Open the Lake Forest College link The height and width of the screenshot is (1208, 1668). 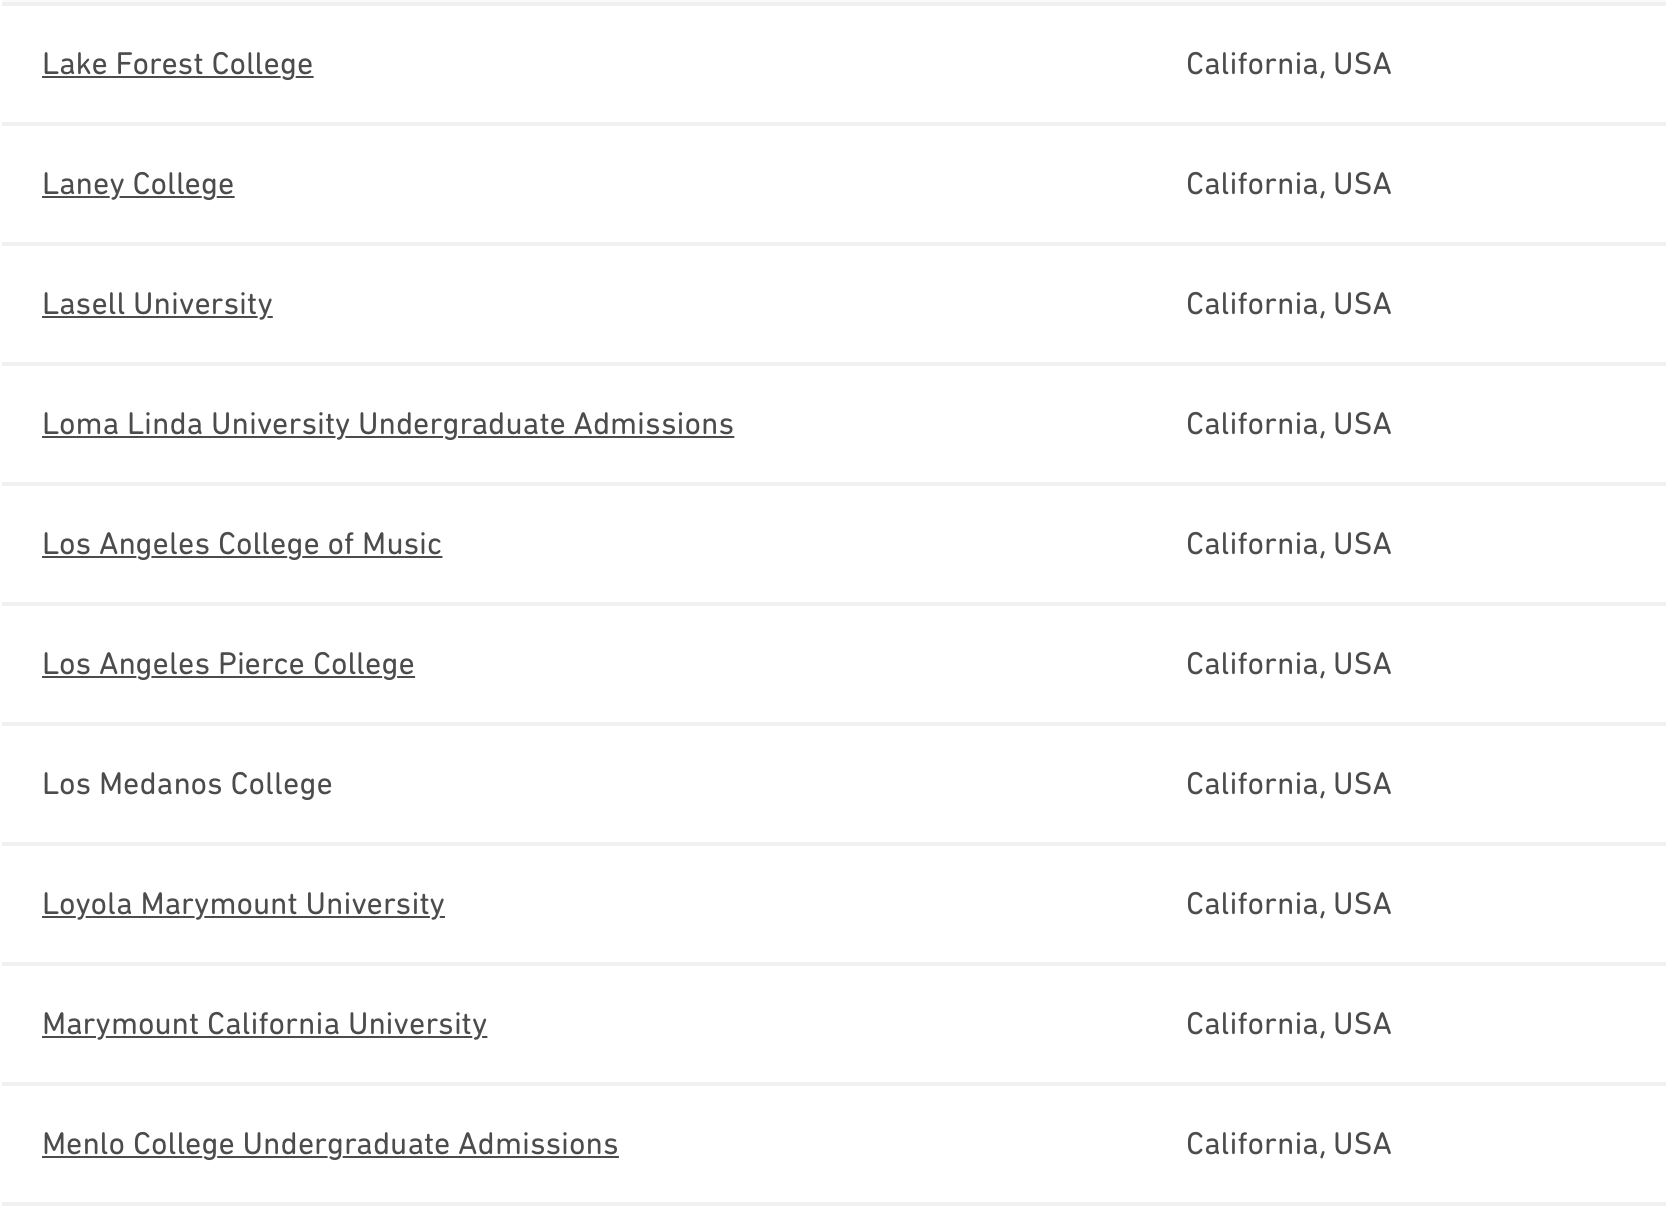pyautogui.click(x=177, y=64)
